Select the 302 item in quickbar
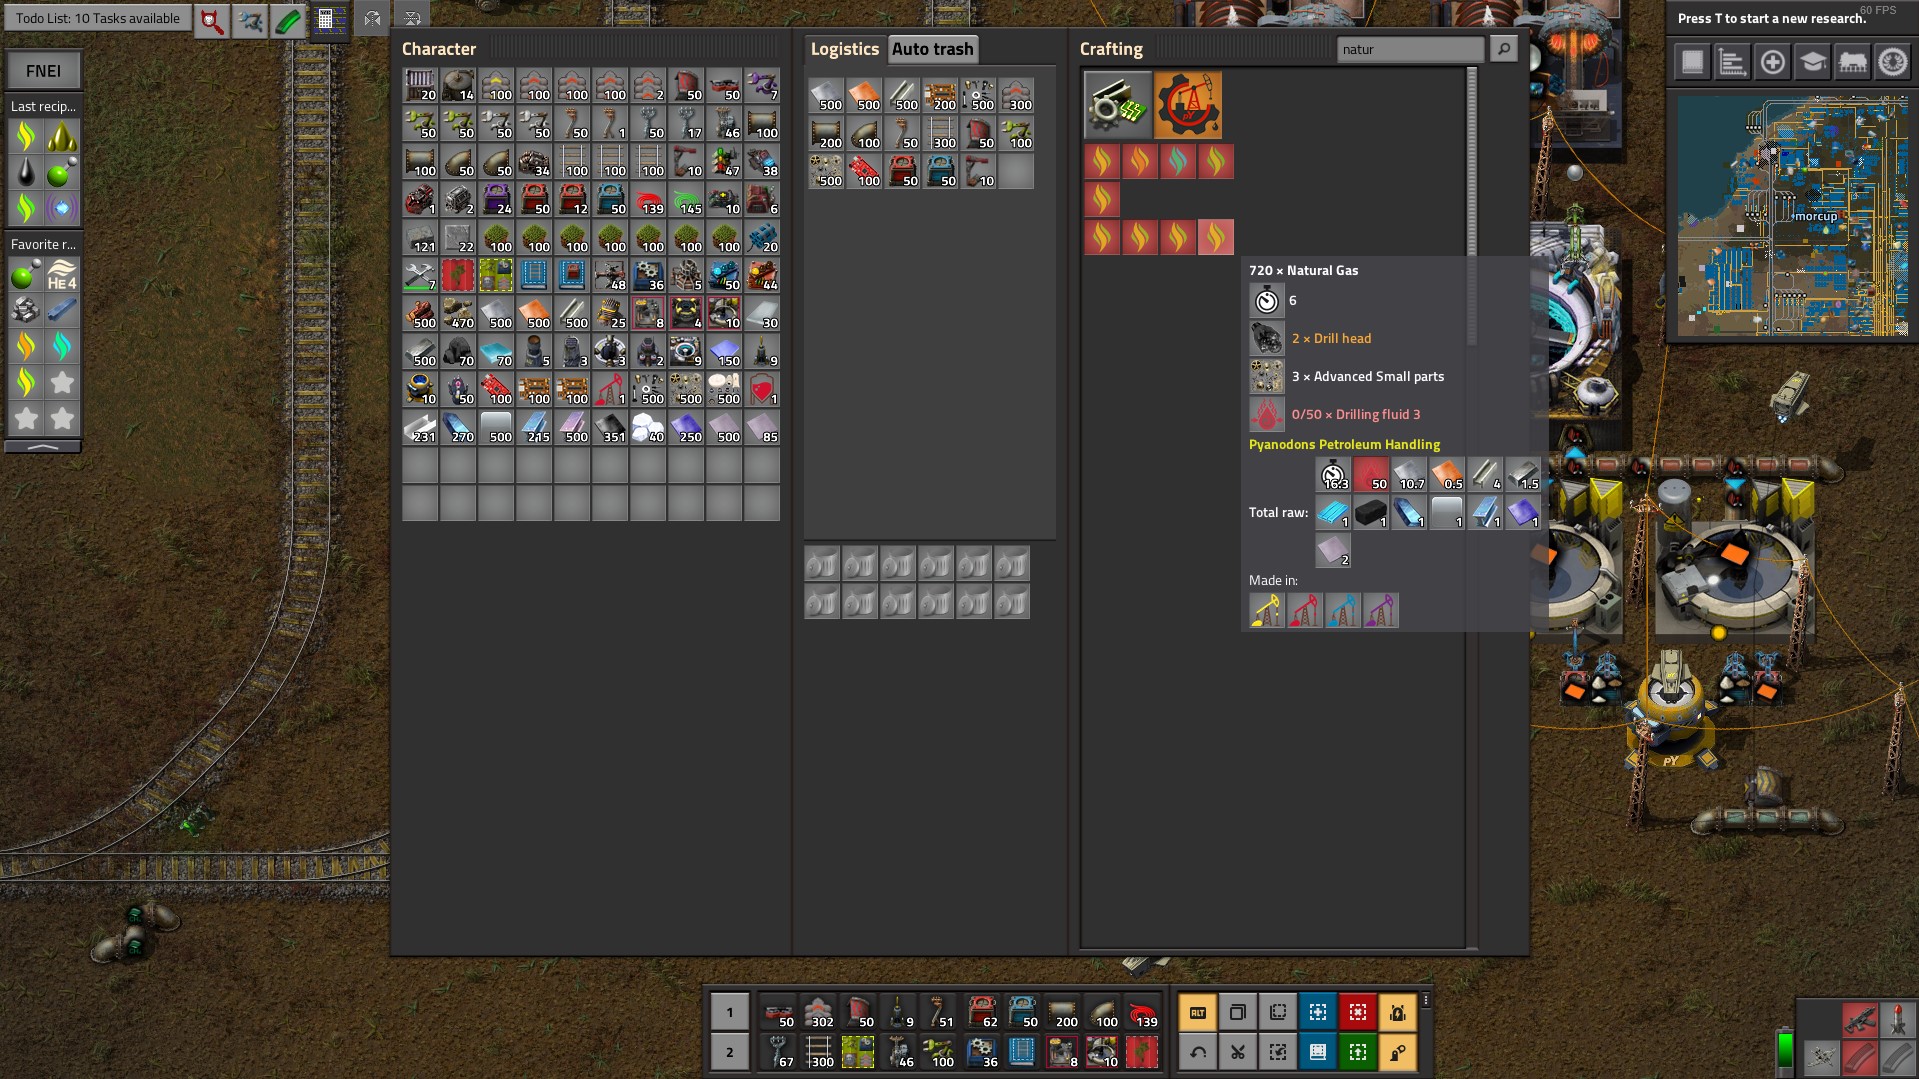1919x1079 pixels. [x=818, y=1012]
